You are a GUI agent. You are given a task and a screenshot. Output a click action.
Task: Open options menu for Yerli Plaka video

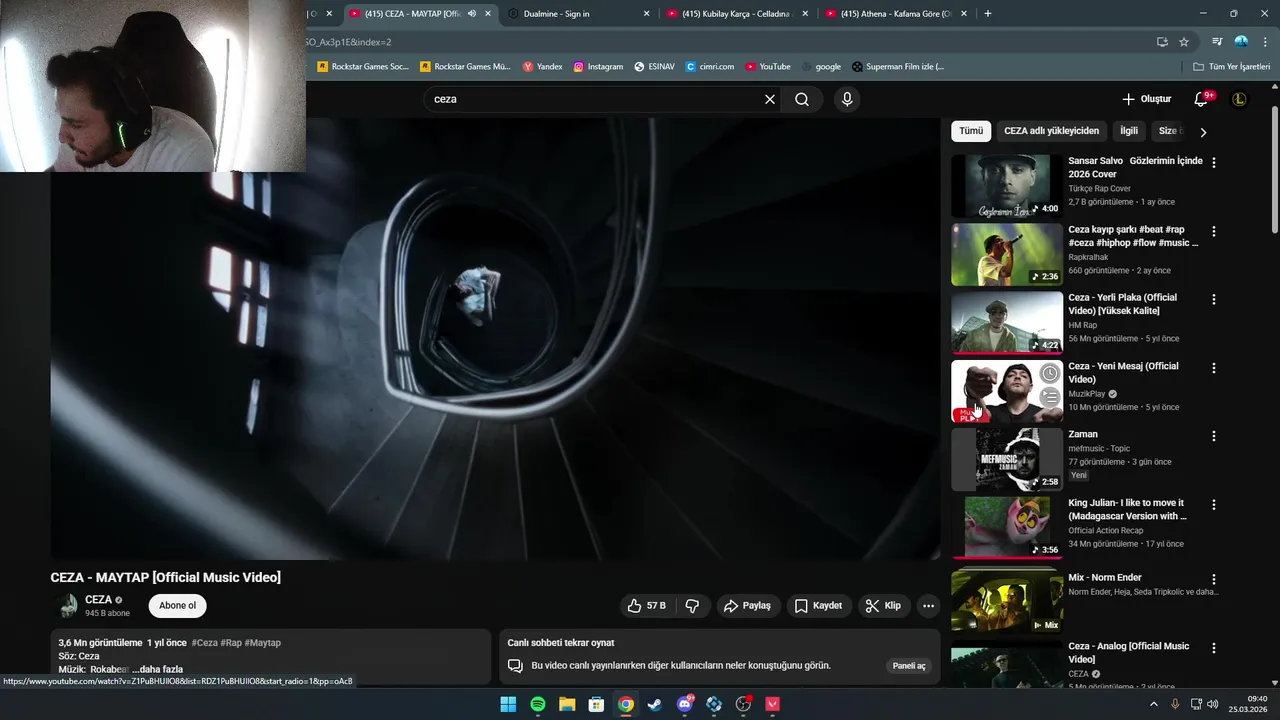coord(1214,299)
